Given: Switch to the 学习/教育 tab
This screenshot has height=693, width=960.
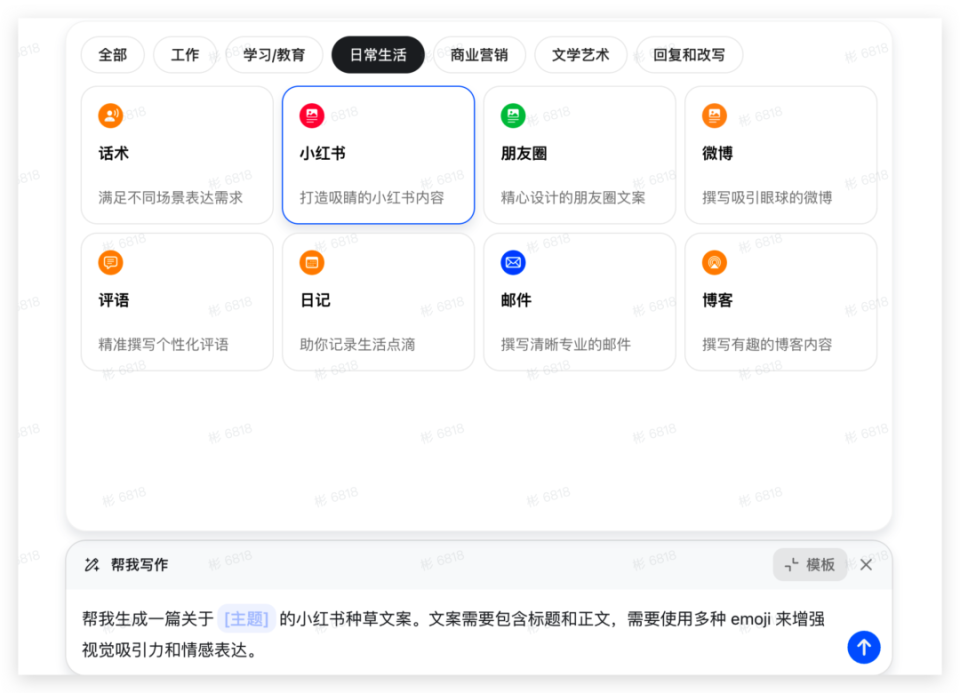Looking at the screenshot, I should (x=273, y=55).
